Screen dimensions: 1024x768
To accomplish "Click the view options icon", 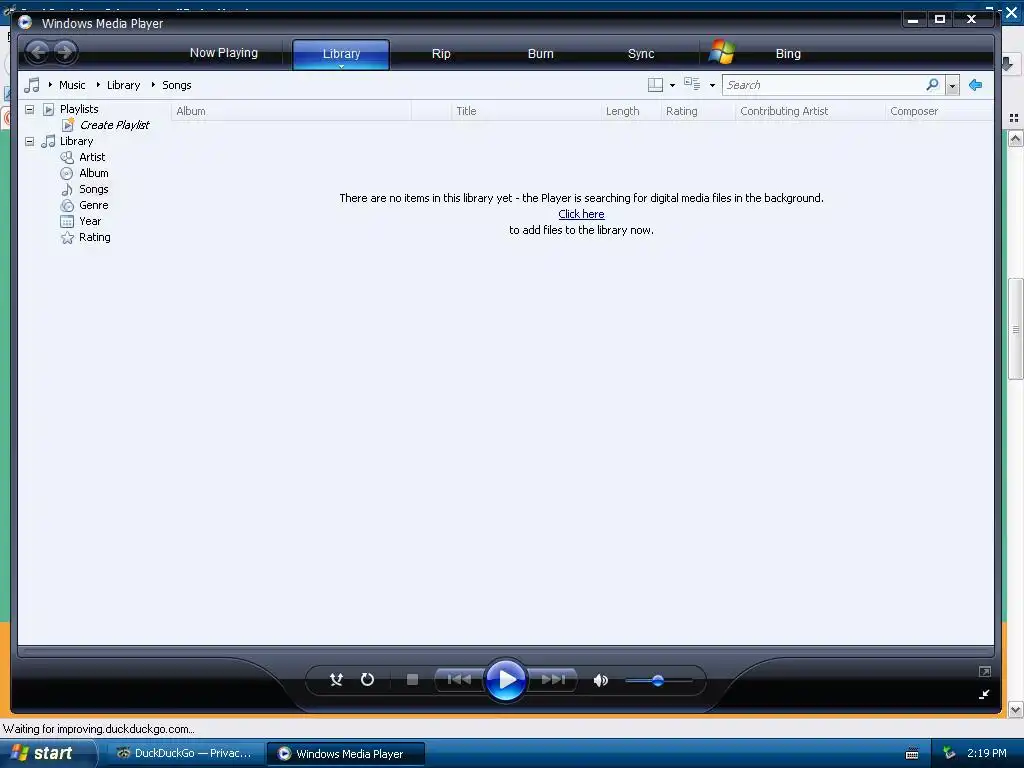I will [x=692, y=84].
